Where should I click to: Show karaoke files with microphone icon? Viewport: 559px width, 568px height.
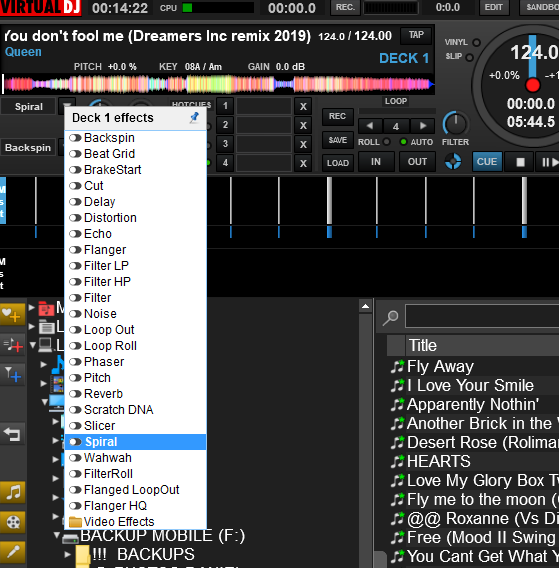click(x=12, y=552)
